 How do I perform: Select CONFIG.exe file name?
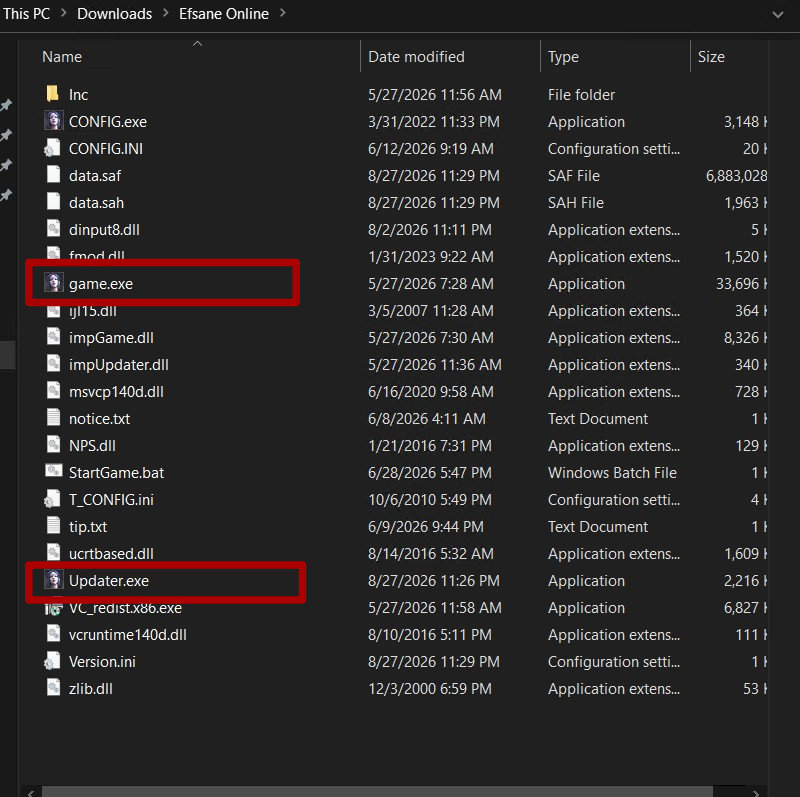[108, 121]
